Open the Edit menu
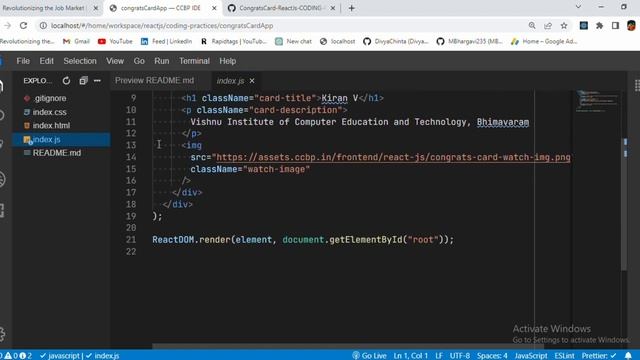 47,61
